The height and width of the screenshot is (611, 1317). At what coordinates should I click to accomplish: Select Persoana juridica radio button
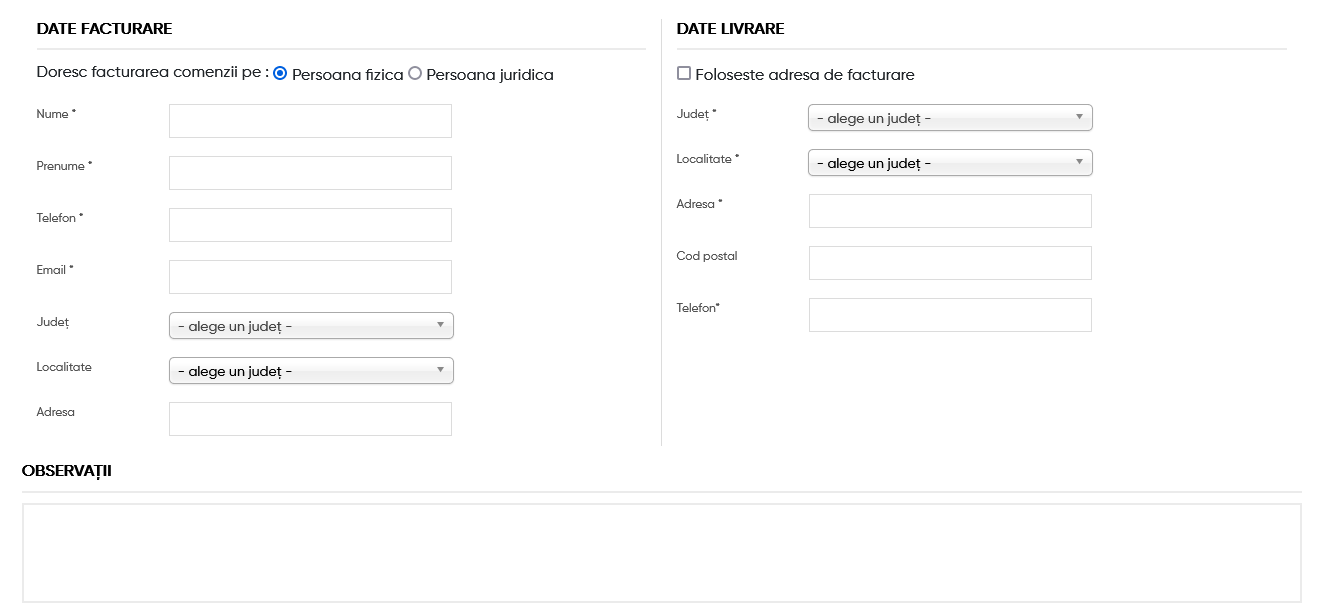pyautogui.click(x=415, y=74)
